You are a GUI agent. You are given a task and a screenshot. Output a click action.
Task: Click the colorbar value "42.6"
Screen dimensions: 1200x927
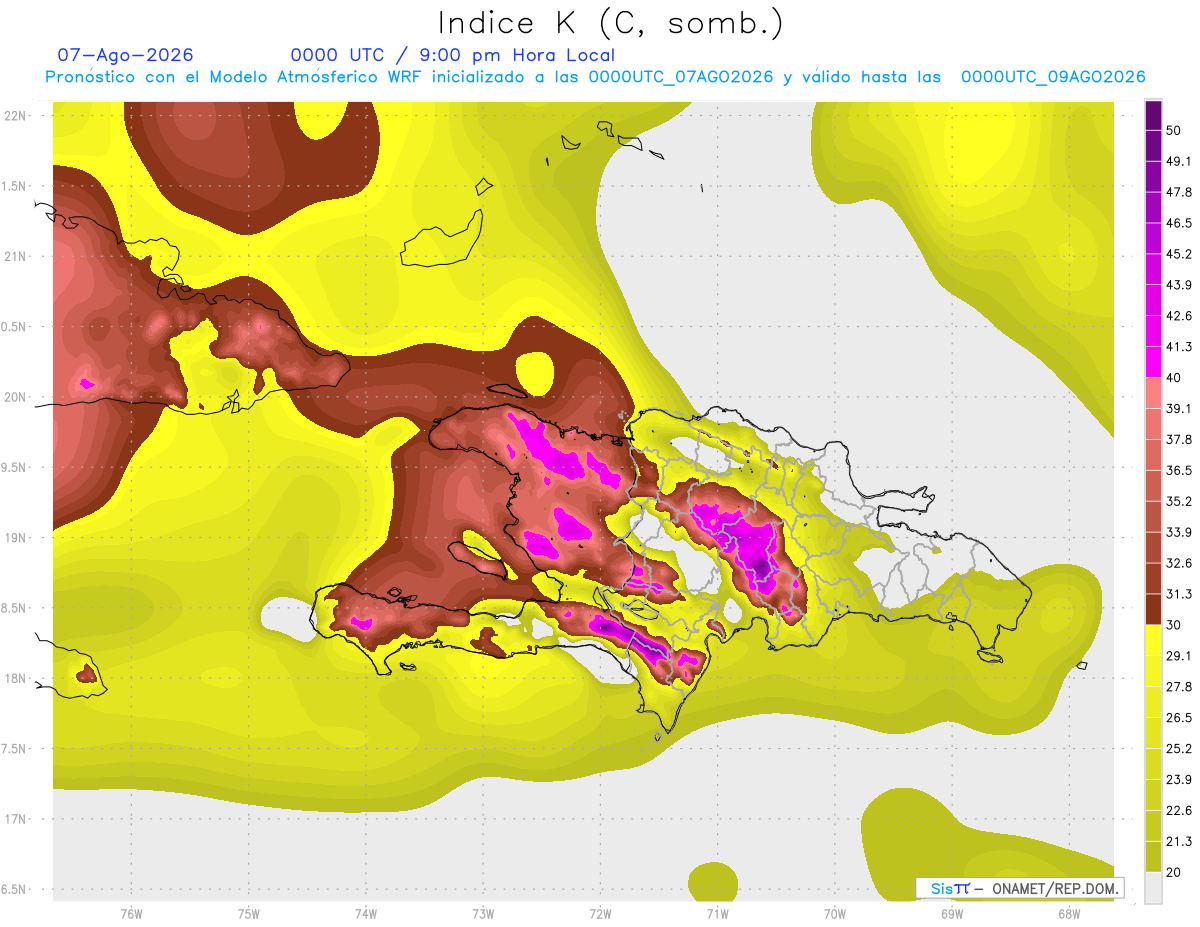pyautogui.click(x=1178, y=316)
